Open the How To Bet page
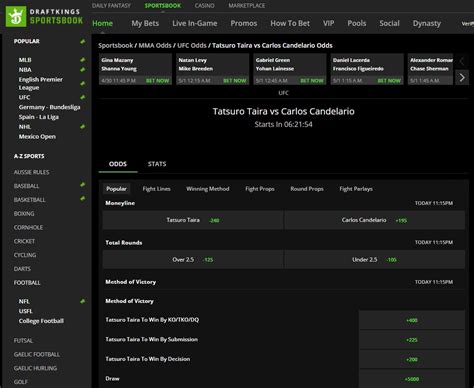The width and height of the screenshot is (474, 388). pyautogui.click(x=290, y=23)
